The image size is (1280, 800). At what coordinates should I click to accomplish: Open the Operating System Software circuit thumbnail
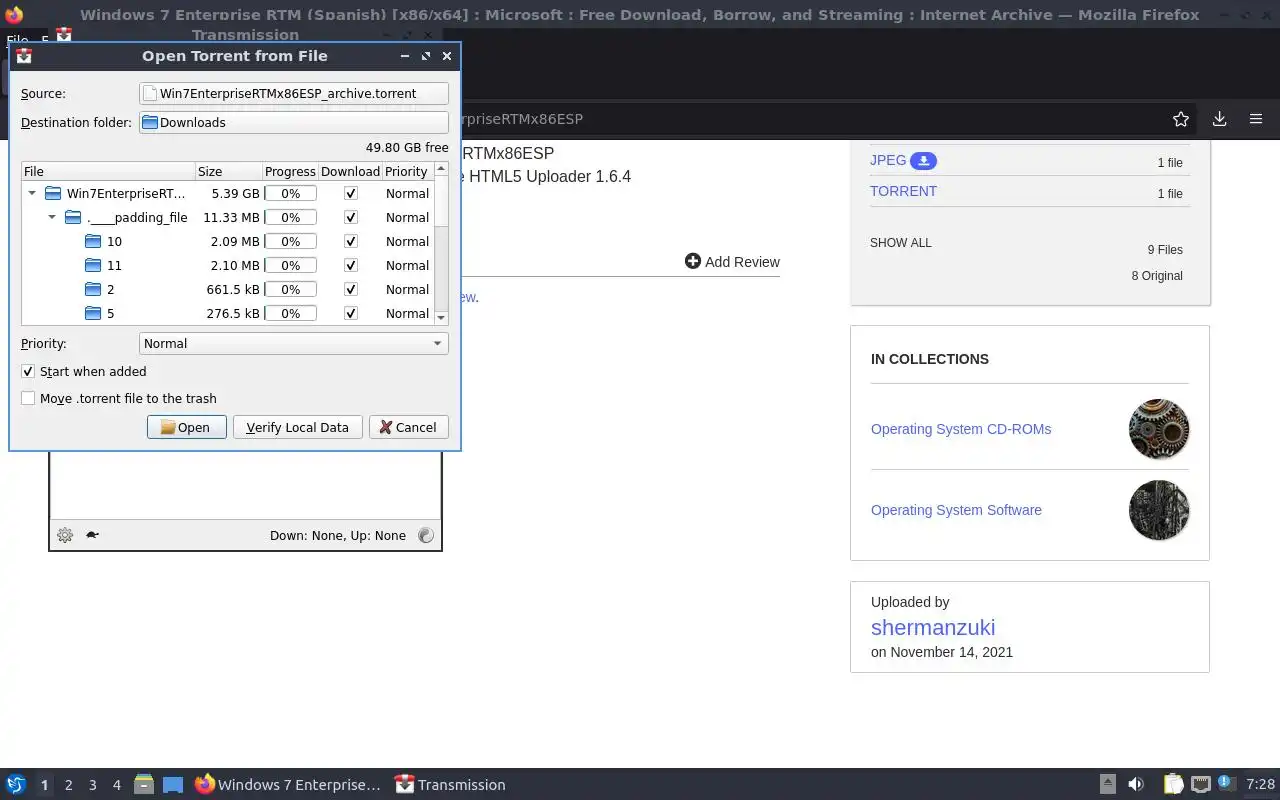(1159, 510)
